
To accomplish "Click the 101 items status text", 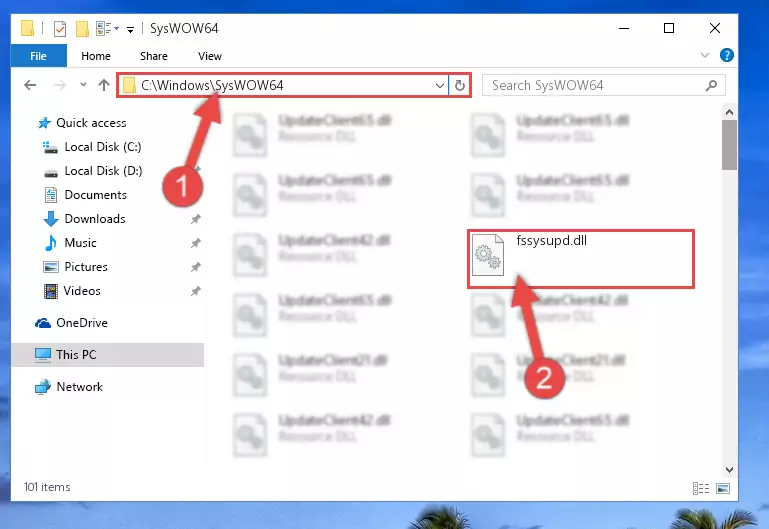I will (47, 487).
